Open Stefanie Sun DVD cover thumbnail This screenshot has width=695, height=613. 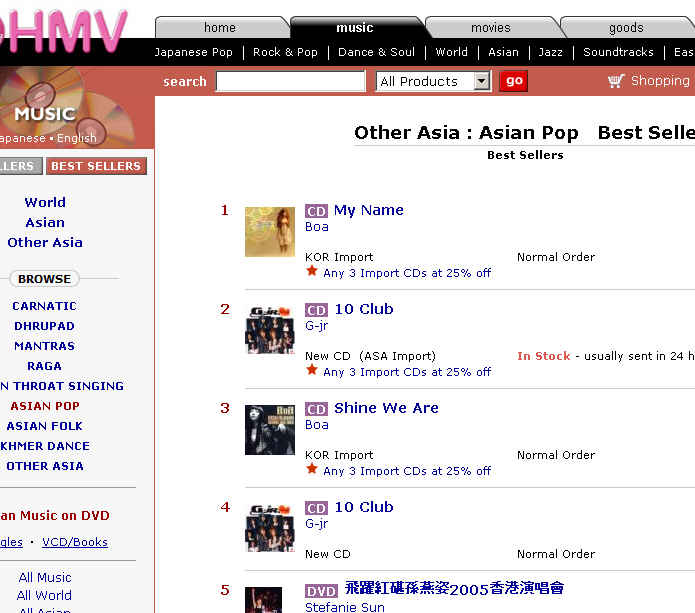(263, 600)
